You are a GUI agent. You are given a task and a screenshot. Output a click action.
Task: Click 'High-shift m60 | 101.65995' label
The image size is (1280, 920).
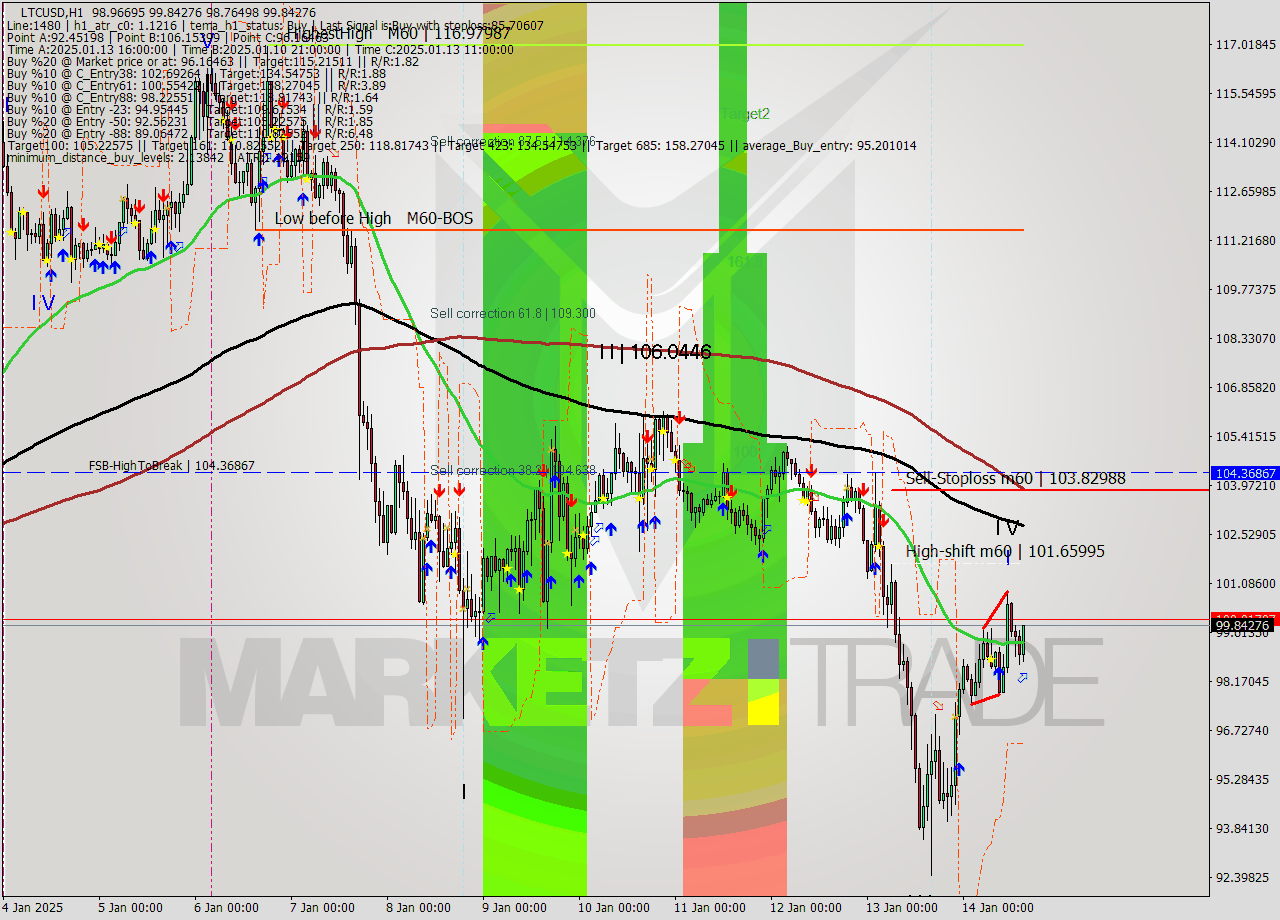point(1005,551)
